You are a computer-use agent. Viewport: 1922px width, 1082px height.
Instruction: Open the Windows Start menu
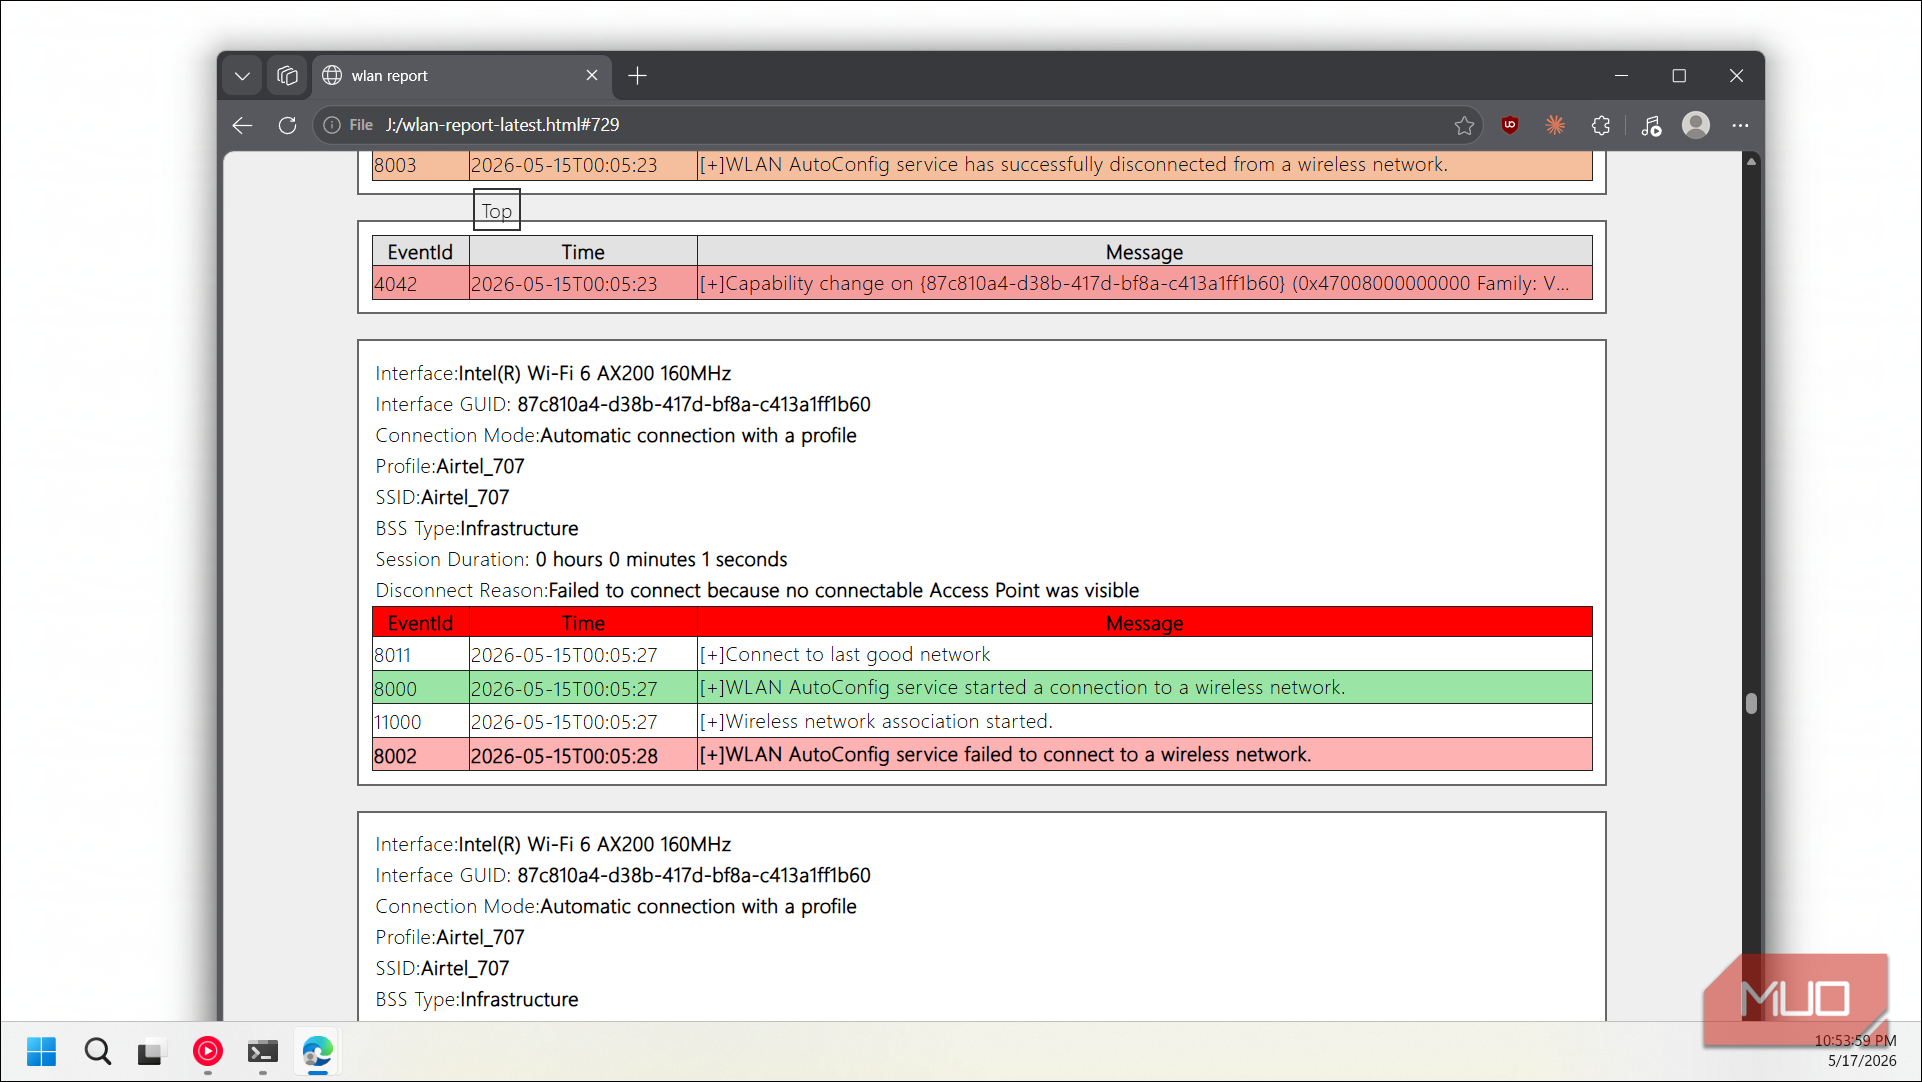point(41,1052)
